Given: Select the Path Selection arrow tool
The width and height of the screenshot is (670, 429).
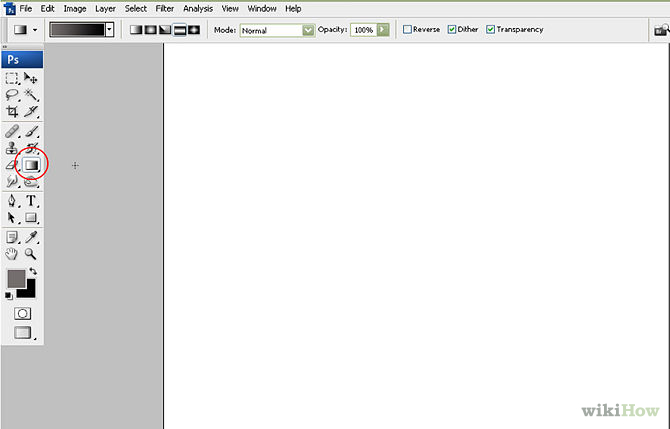Looking at the screenshot, I should click(x=12, y=218).
